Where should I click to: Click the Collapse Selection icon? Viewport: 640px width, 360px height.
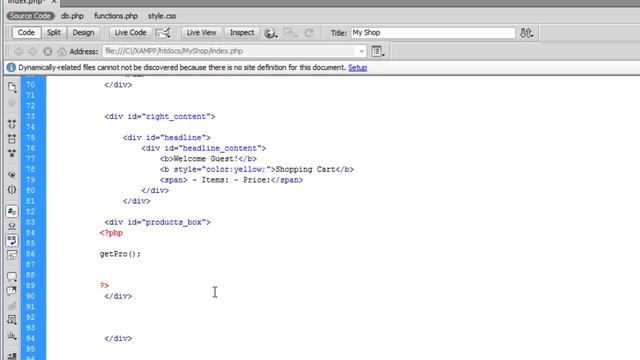(12, 139)
